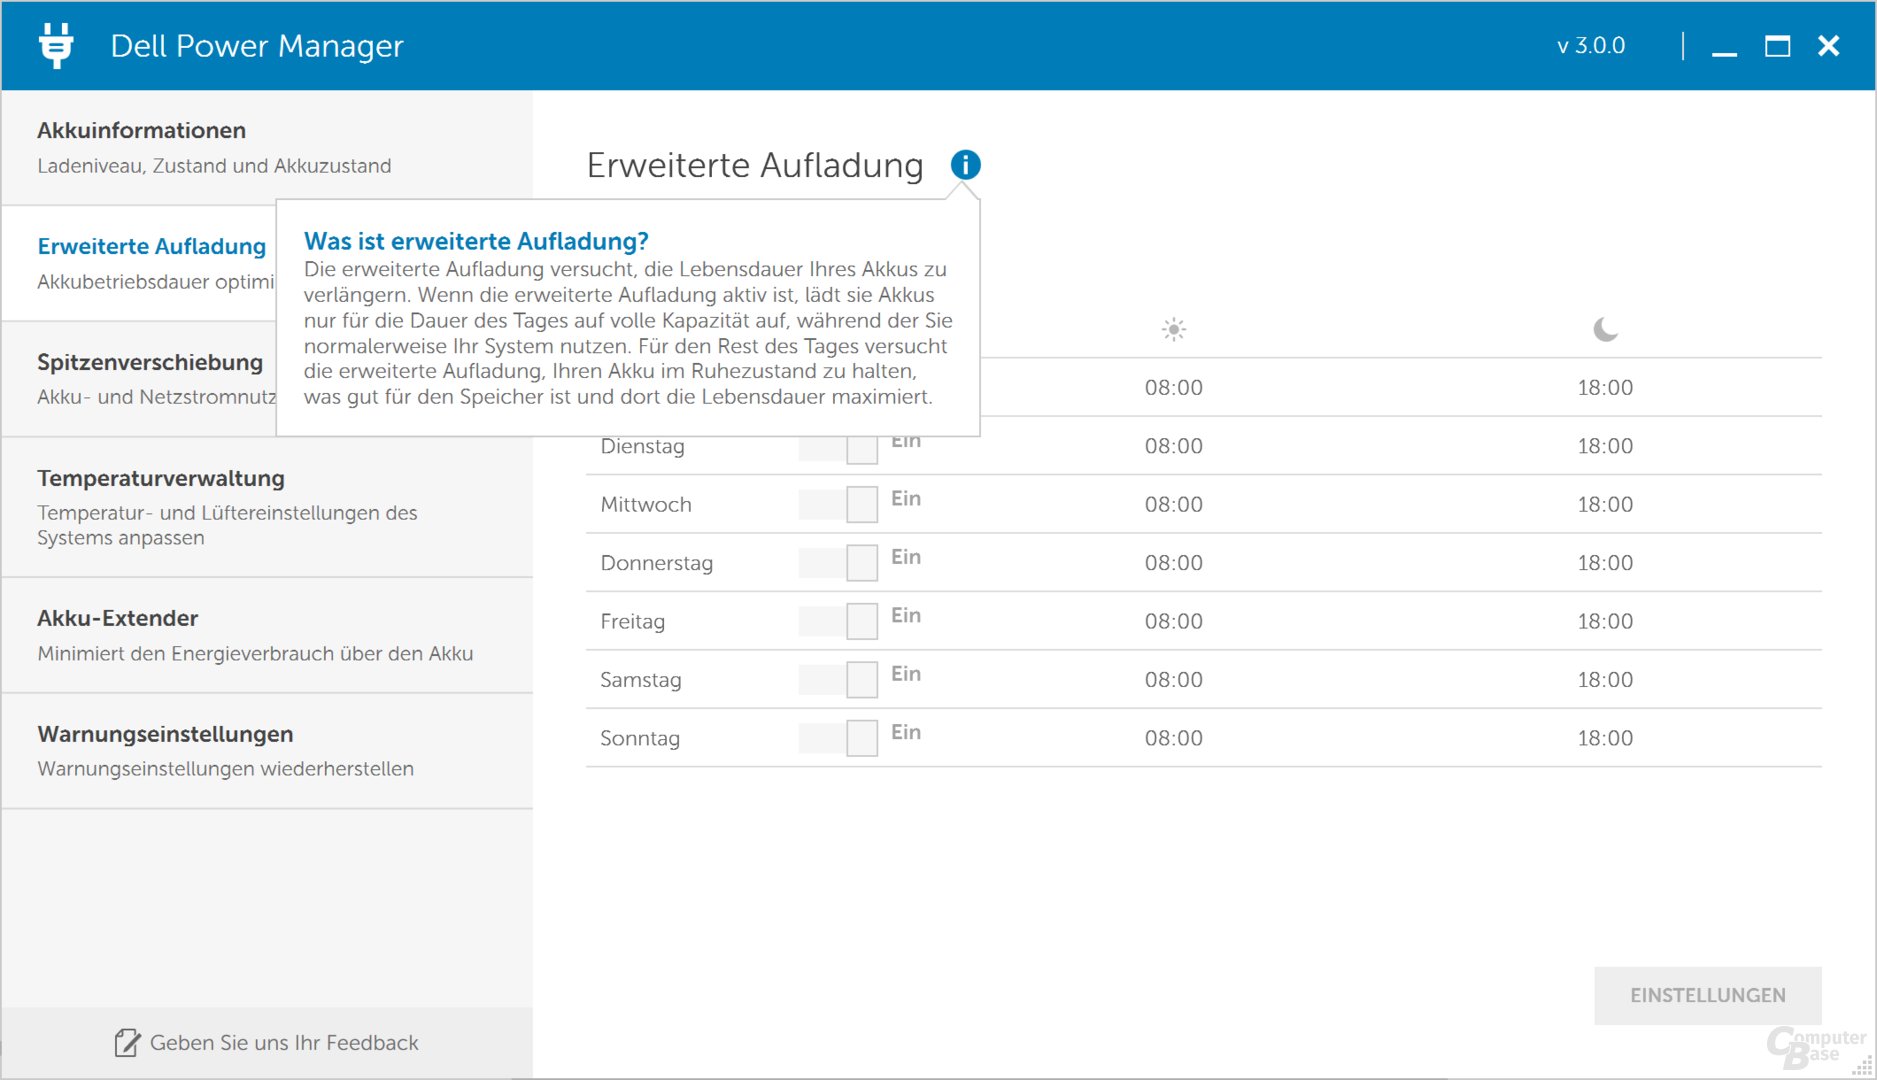Open the Warnungseinstellungen section
Image resolution: width=1877 pixels, height=1080 pixels.
pos(267,751)
